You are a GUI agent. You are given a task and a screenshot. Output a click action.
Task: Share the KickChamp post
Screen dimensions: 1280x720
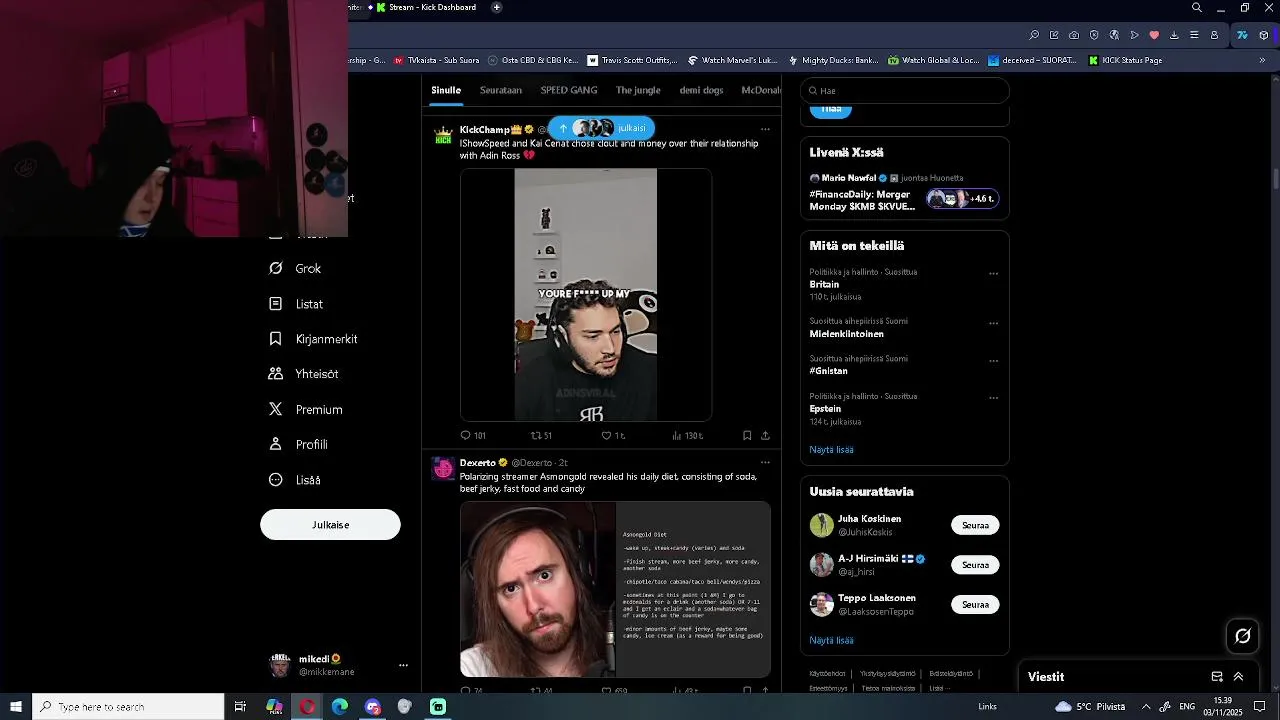765,436
